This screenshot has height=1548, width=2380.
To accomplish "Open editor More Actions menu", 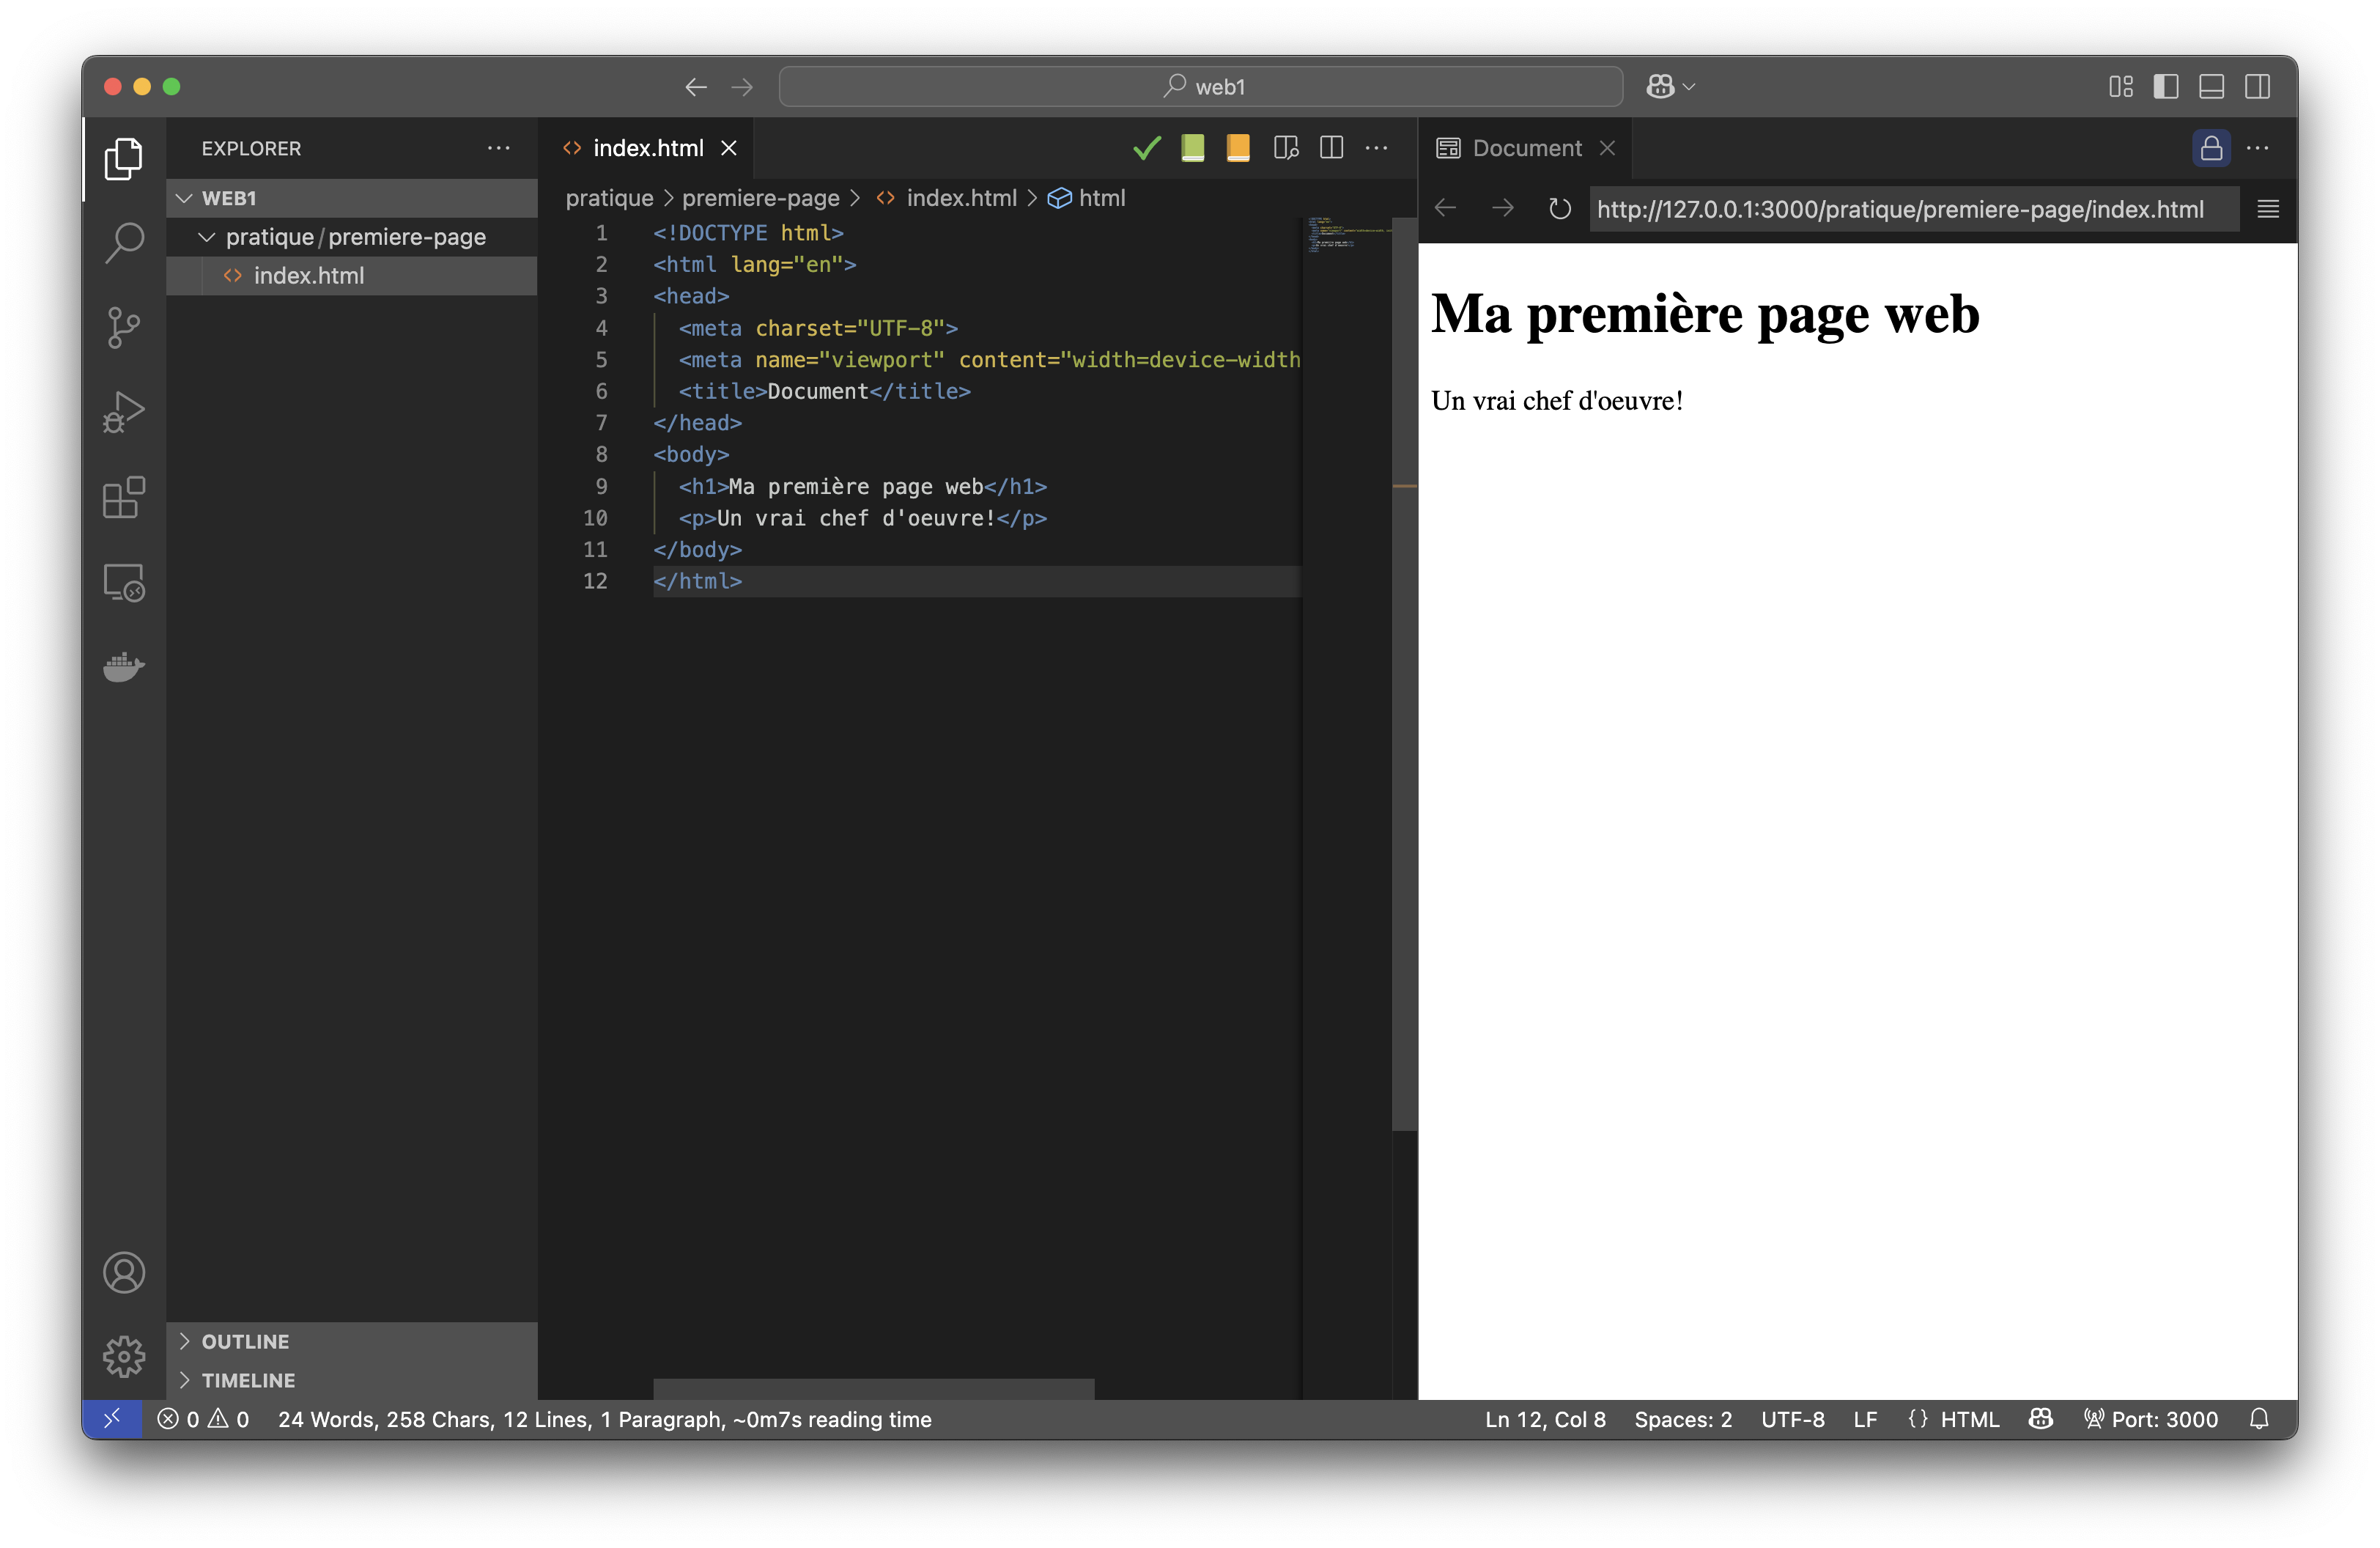I will pyautogui.click(x=1377, y=148).
